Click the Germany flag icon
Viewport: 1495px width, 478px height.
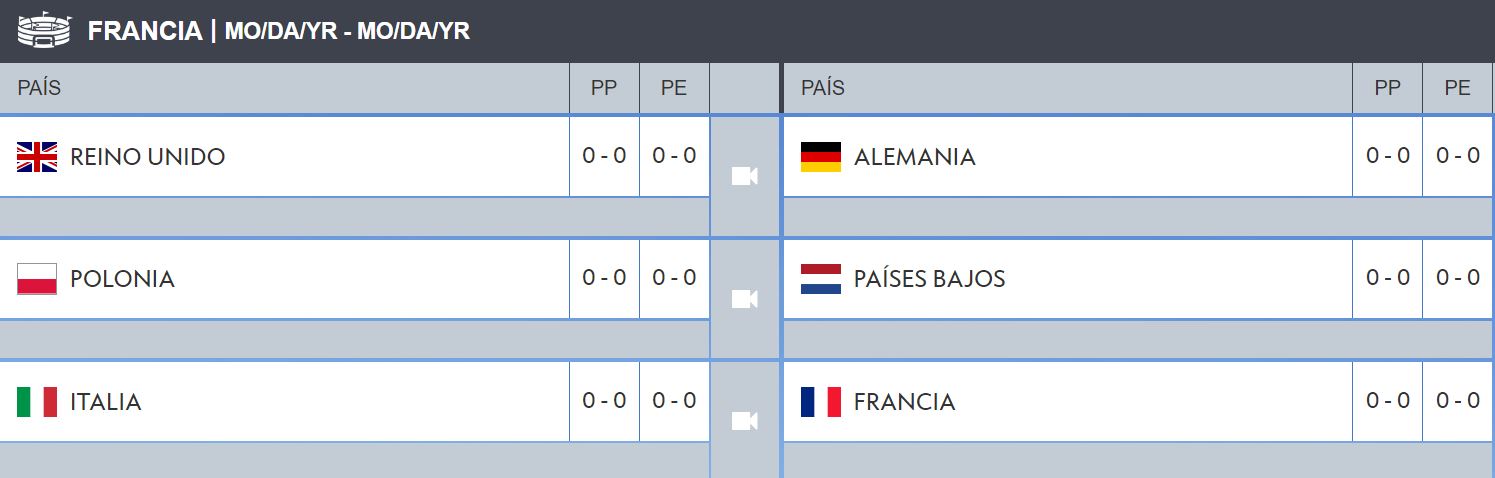(x=821, y=157)
